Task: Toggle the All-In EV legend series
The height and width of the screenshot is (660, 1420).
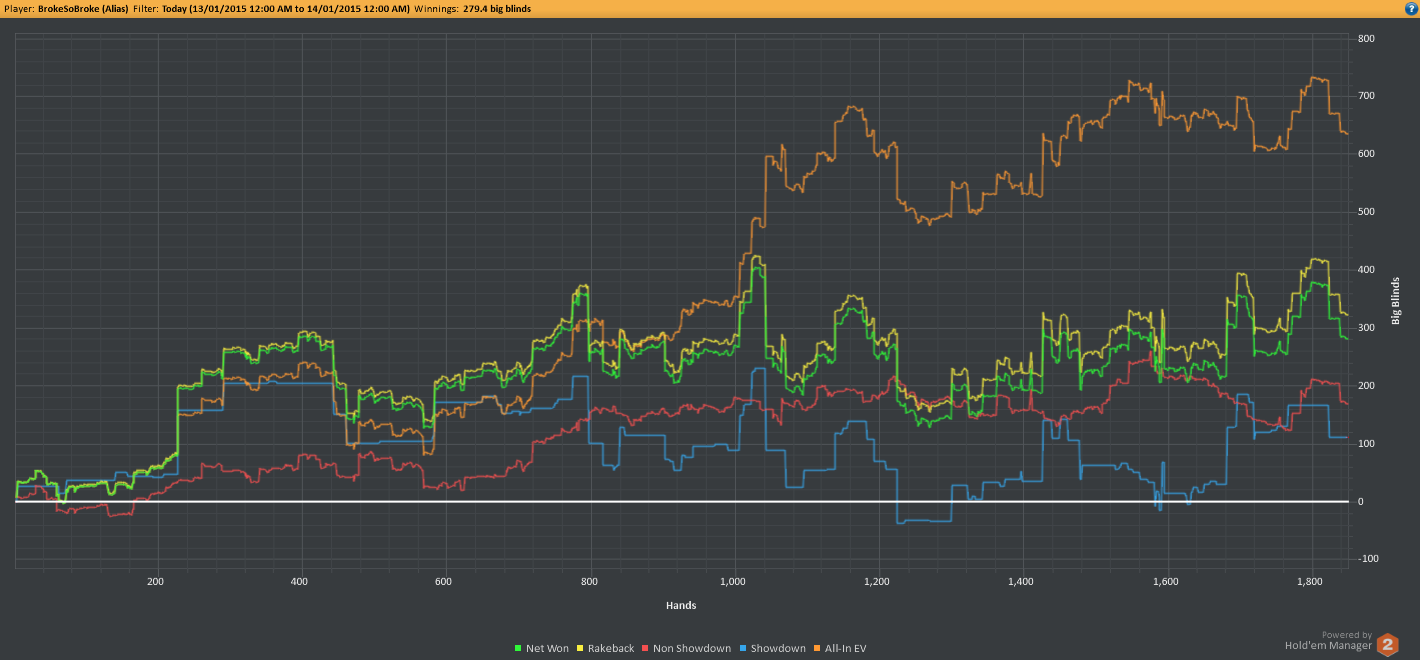Action: pos(840,648)
